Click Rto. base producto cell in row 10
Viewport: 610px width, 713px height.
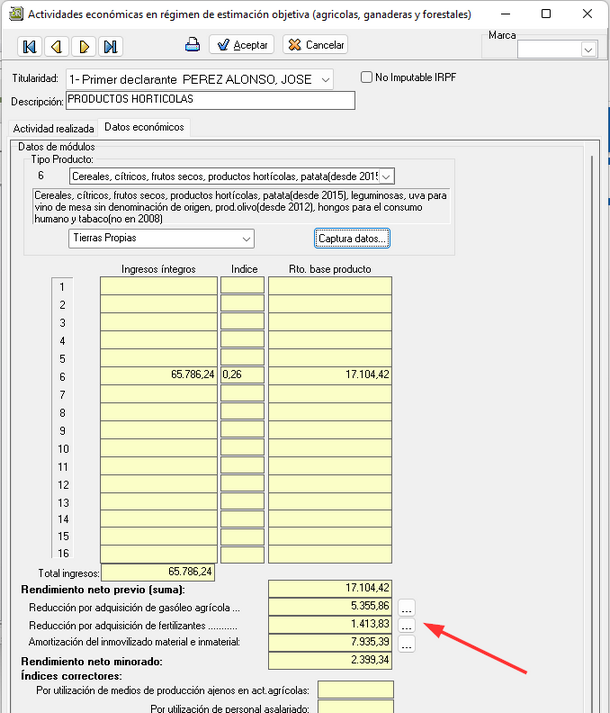pos(330,447)
